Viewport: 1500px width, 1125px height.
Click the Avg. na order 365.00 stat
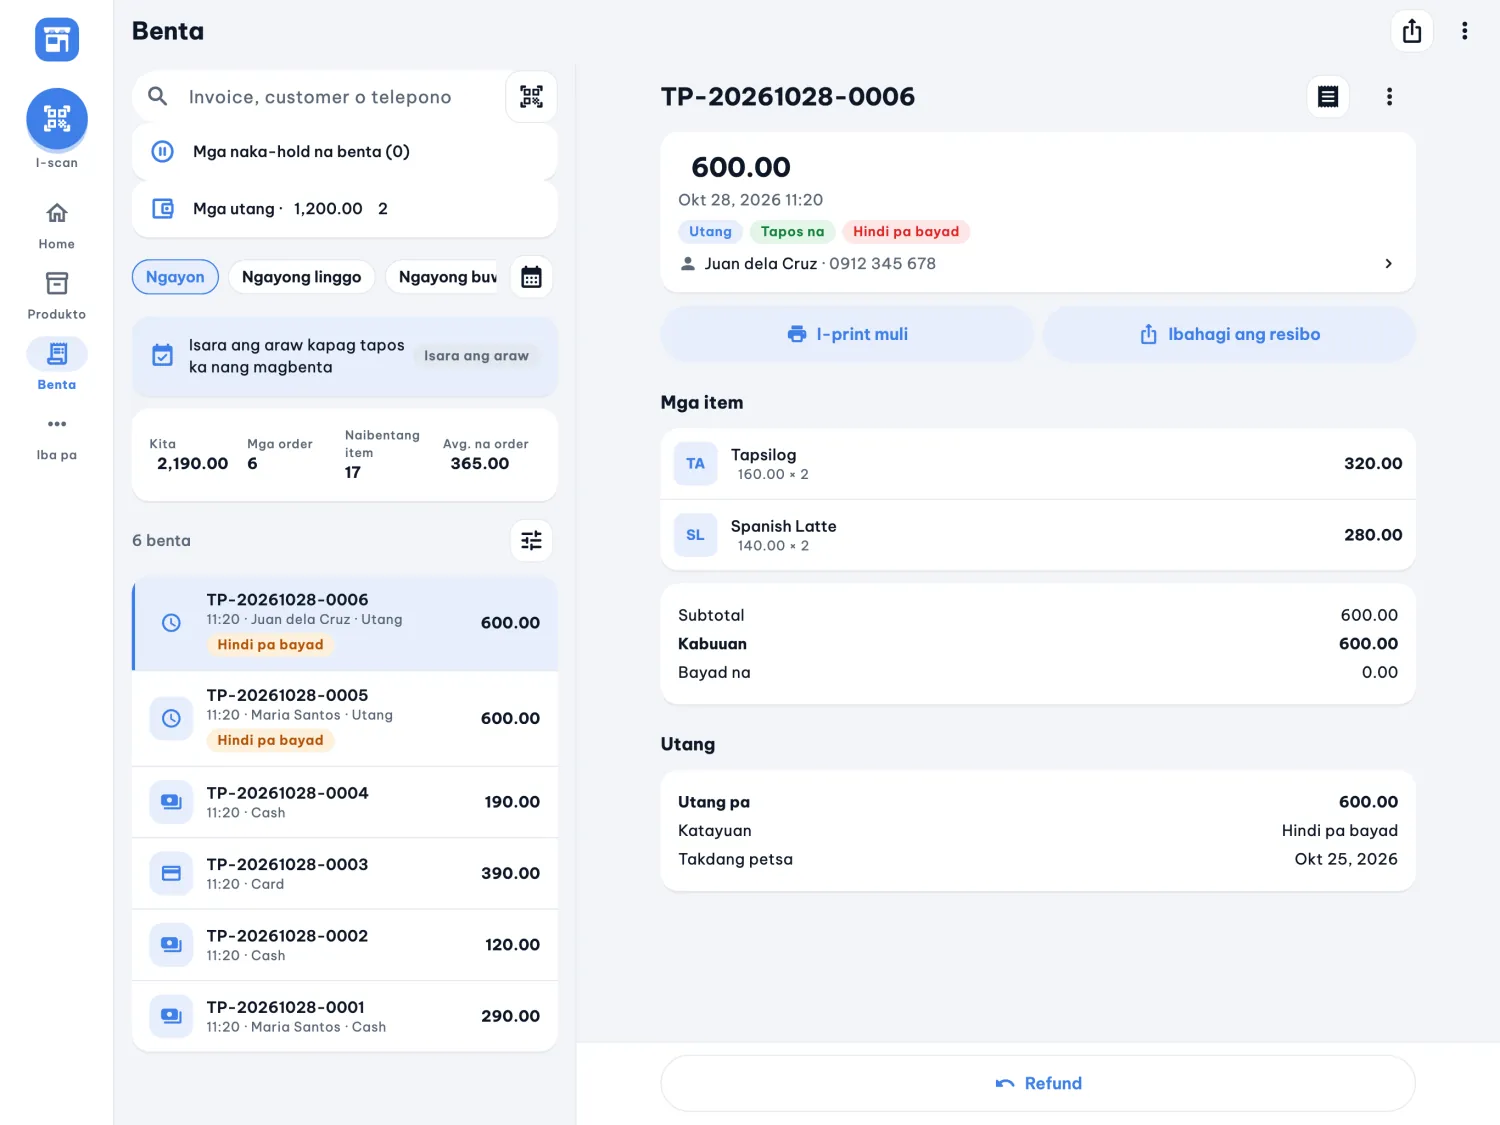(x=486, y=455)
